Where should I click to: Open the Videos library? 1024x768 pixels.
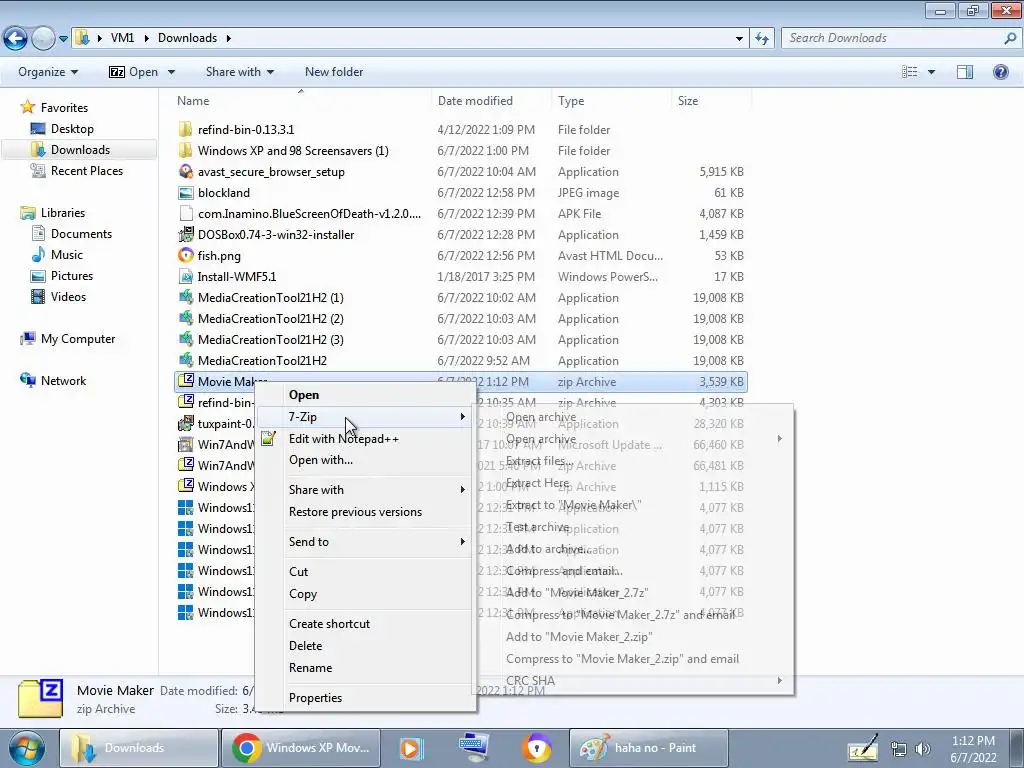pos(68,296)
